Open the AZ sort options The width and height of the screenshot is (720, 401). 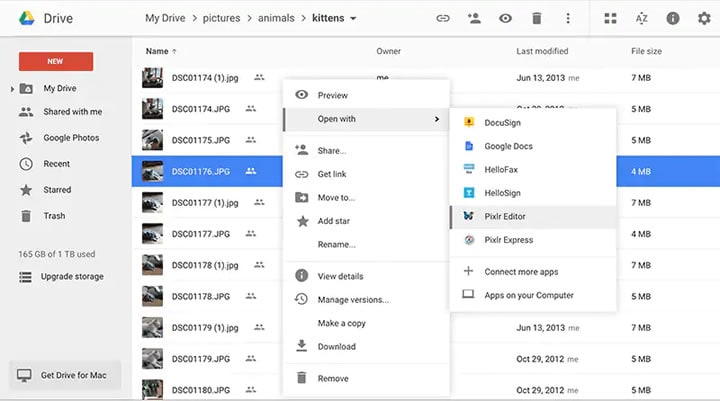point(640,18)
